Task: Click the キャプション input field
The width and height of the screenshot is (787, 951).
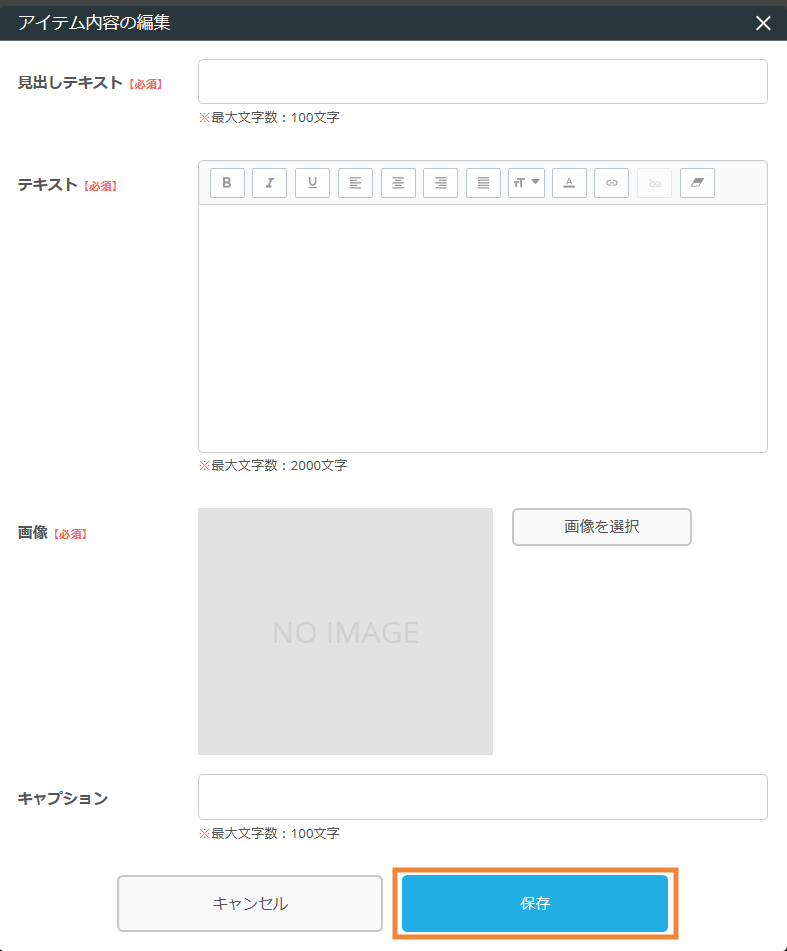Action: coord(483,797)
